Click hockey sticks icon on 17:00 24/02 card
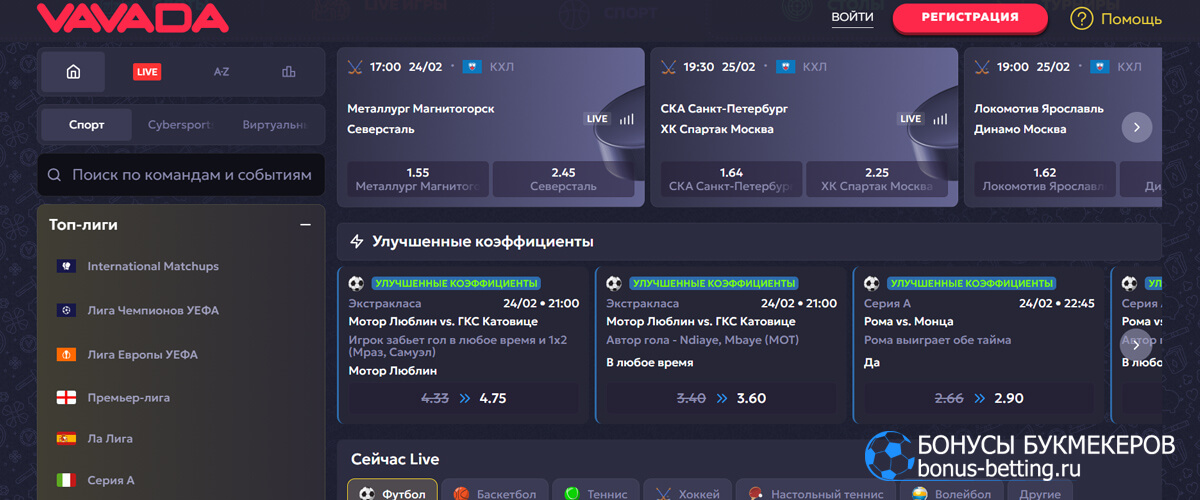1200x500 pixels. (x=355, y=67)
